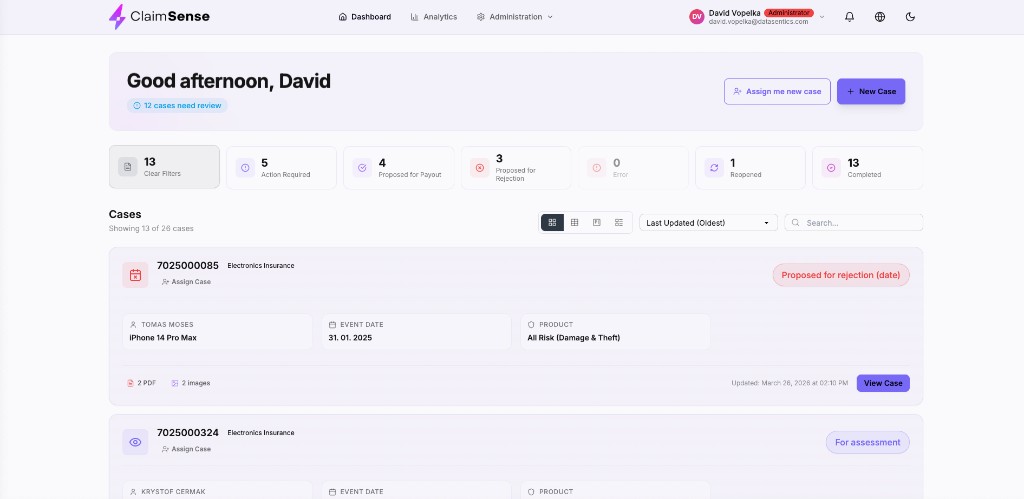This screenshot has width=1024, height=499.
Task: Click the Action Required icon
Action: click(245, 168)
